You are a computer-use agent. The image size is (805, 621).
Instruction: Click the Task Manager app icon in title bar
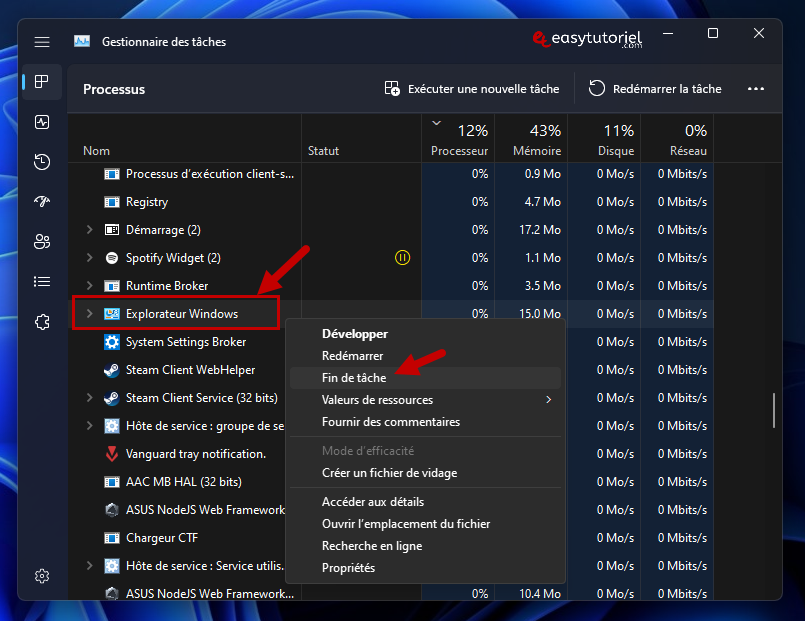[x=82, y=42]
